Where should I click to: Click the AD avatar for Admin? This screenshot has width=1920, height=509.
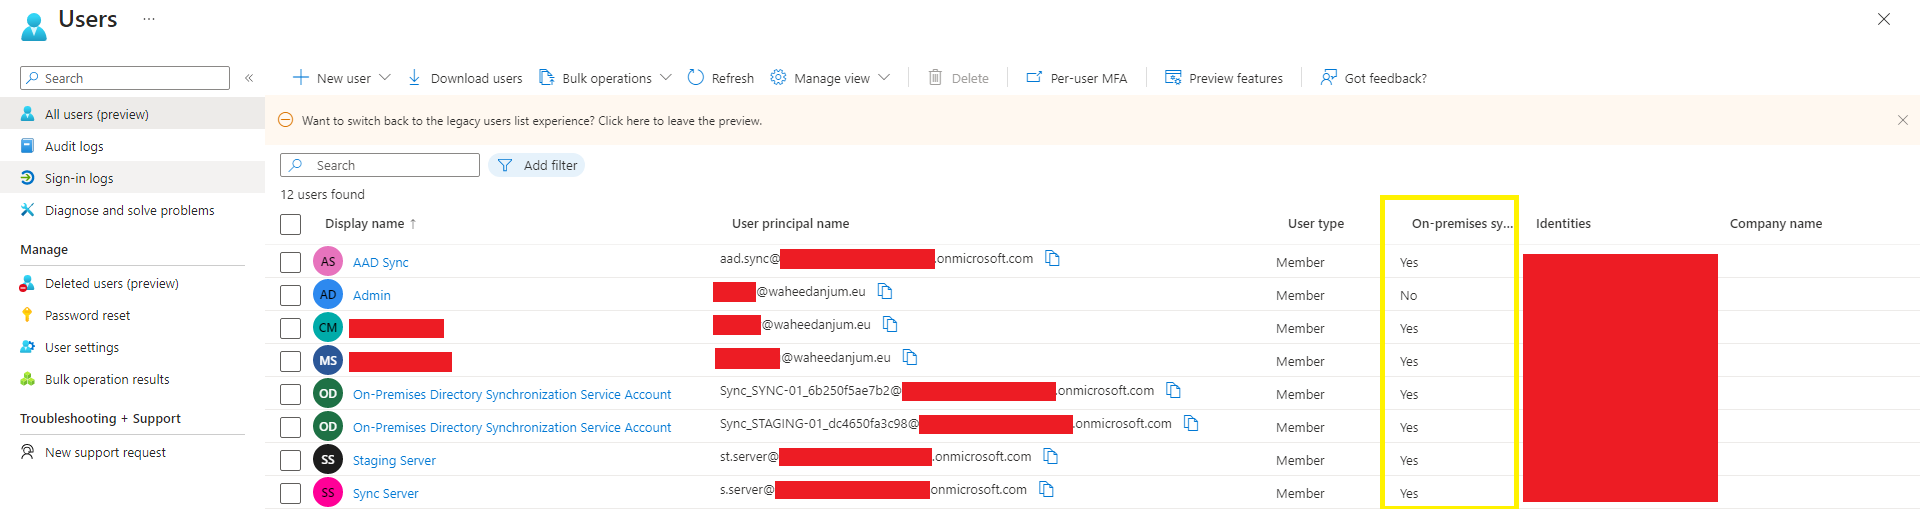pos(328,294)
